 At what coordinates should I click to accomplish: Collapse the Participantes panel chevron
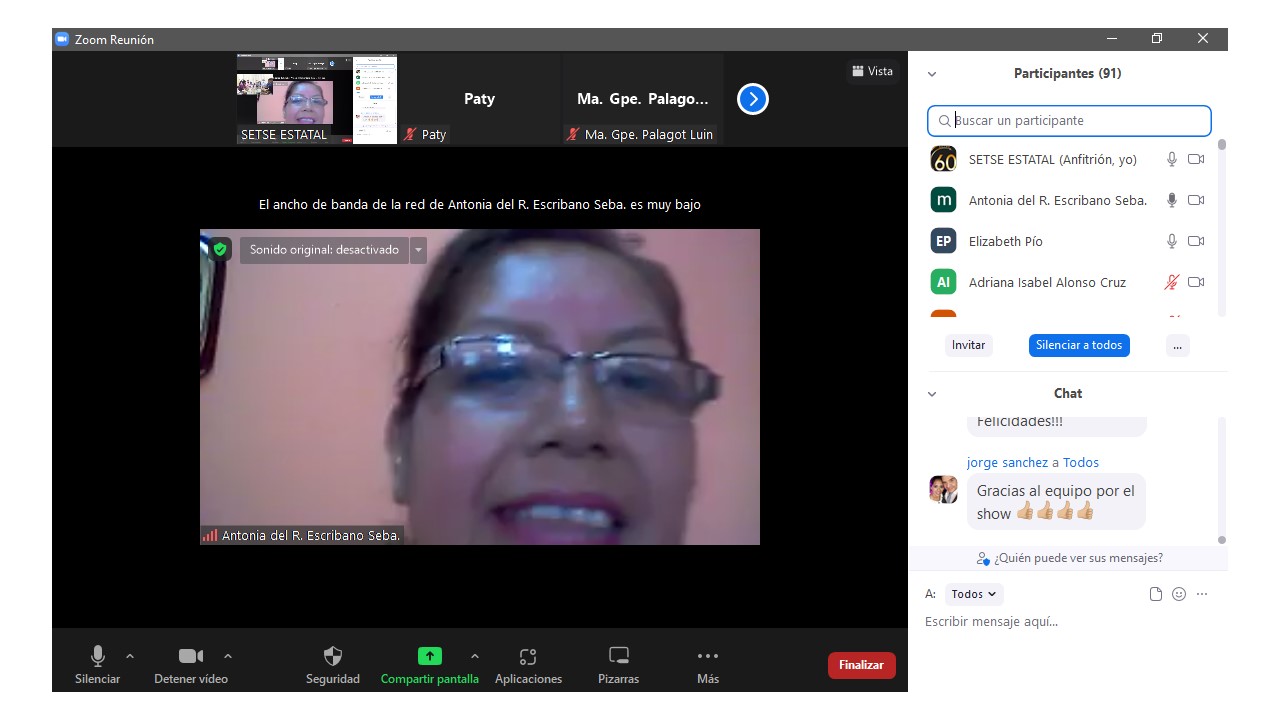tap(932, 74)
